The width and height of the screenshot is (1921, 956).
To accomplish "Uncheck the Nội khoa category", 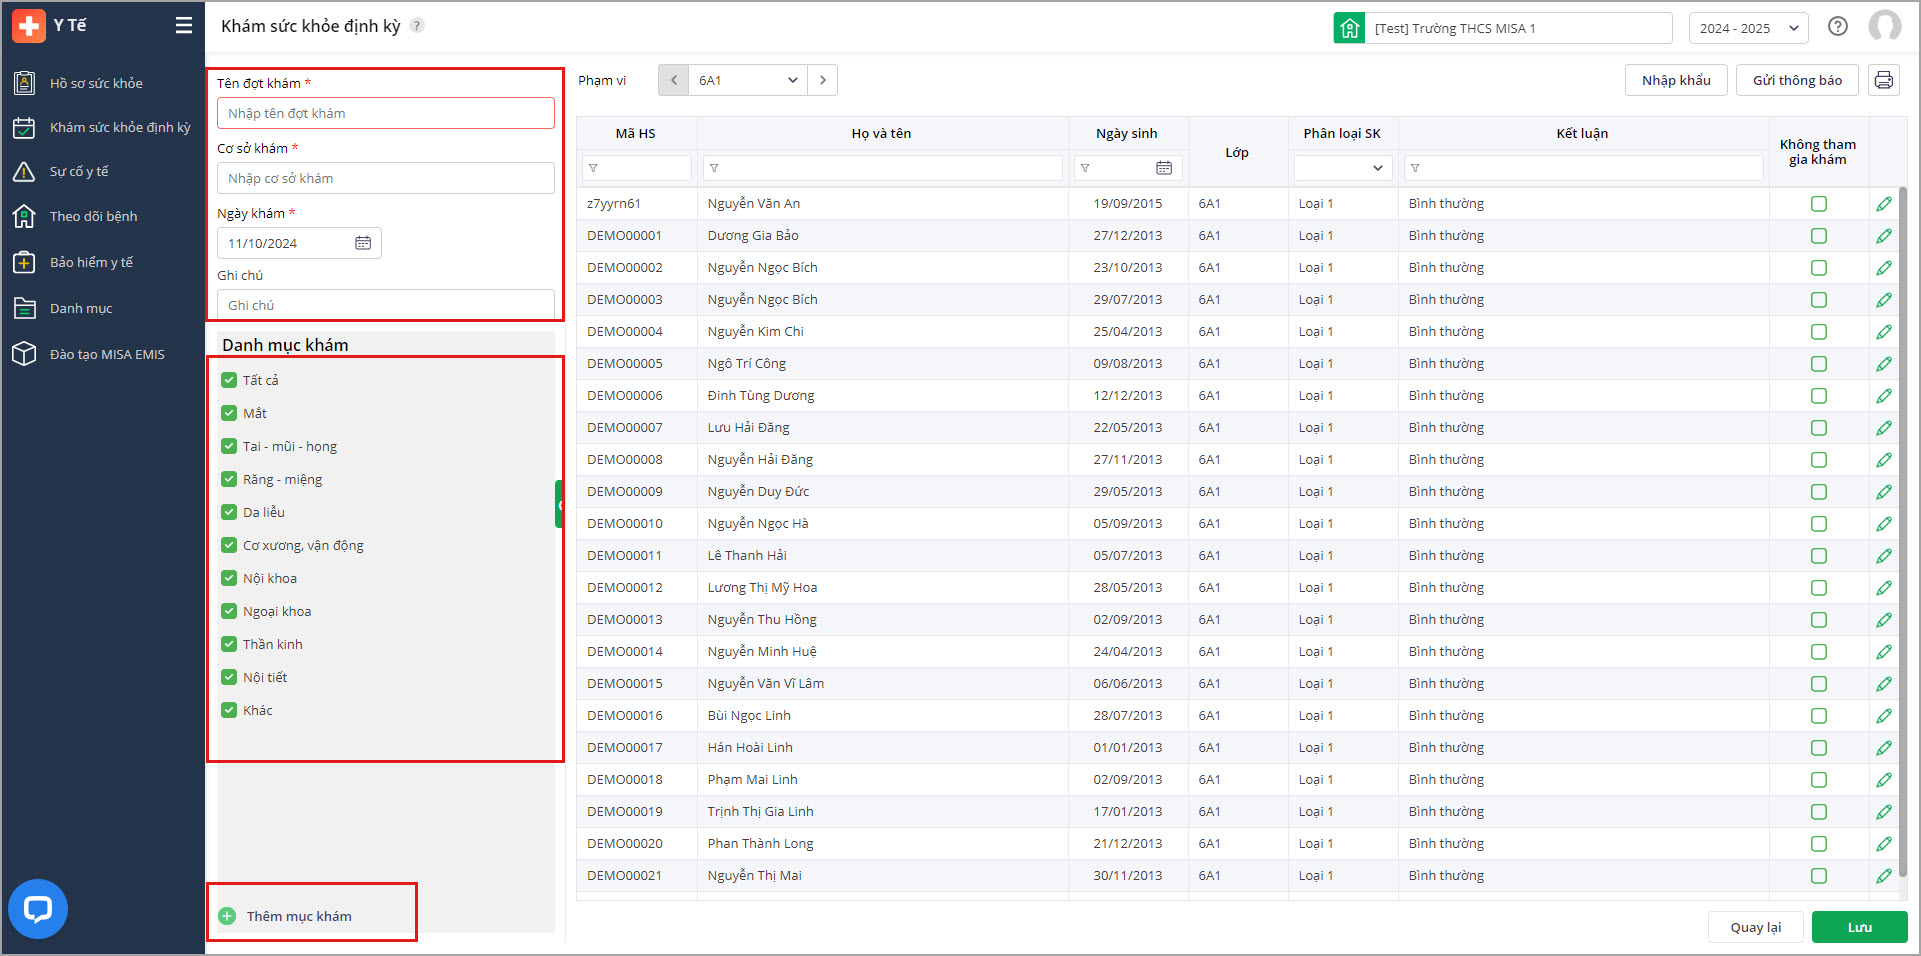I will [x=229, y=578].
